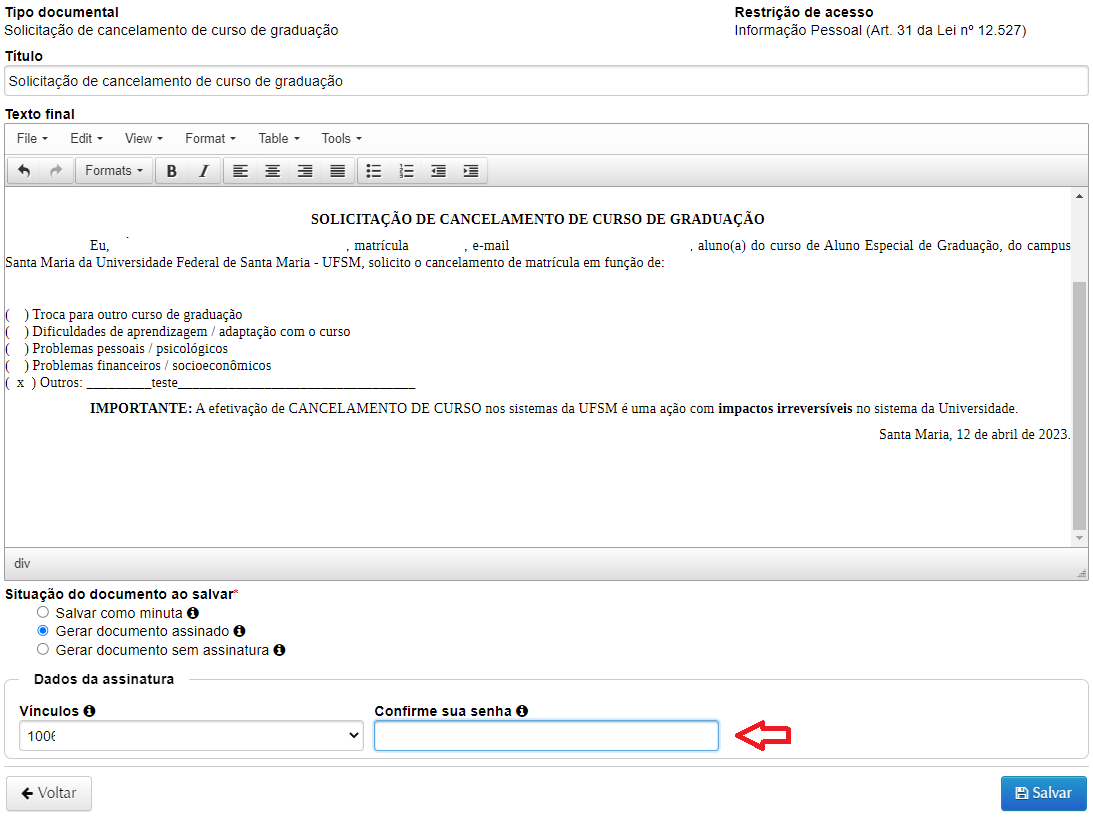Focus the 'Confirme sua senha' password field
This screenshot has height=822, width=1093.
click(x=546, y=736)
